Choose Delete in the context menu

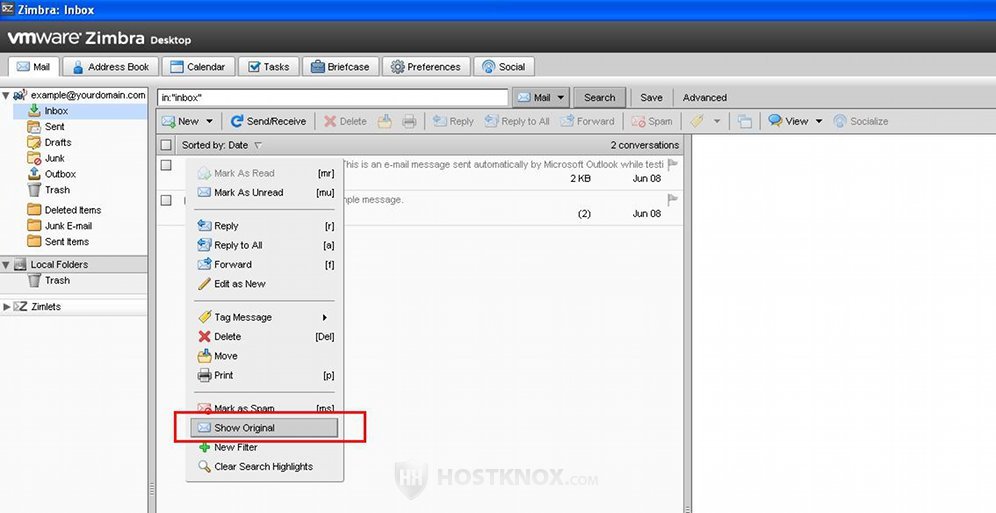tap(265, 336)
